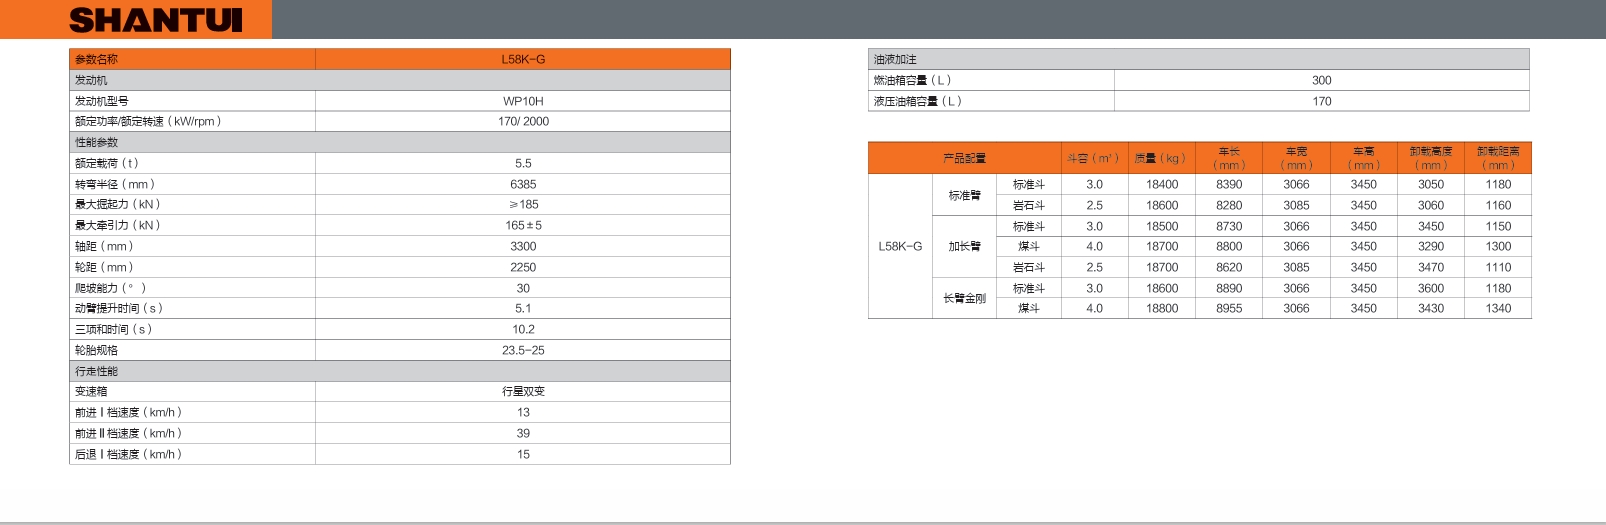Select the 液压油箱容量 (L) label
Screen dimensions: 1606x525
(917, 101)
